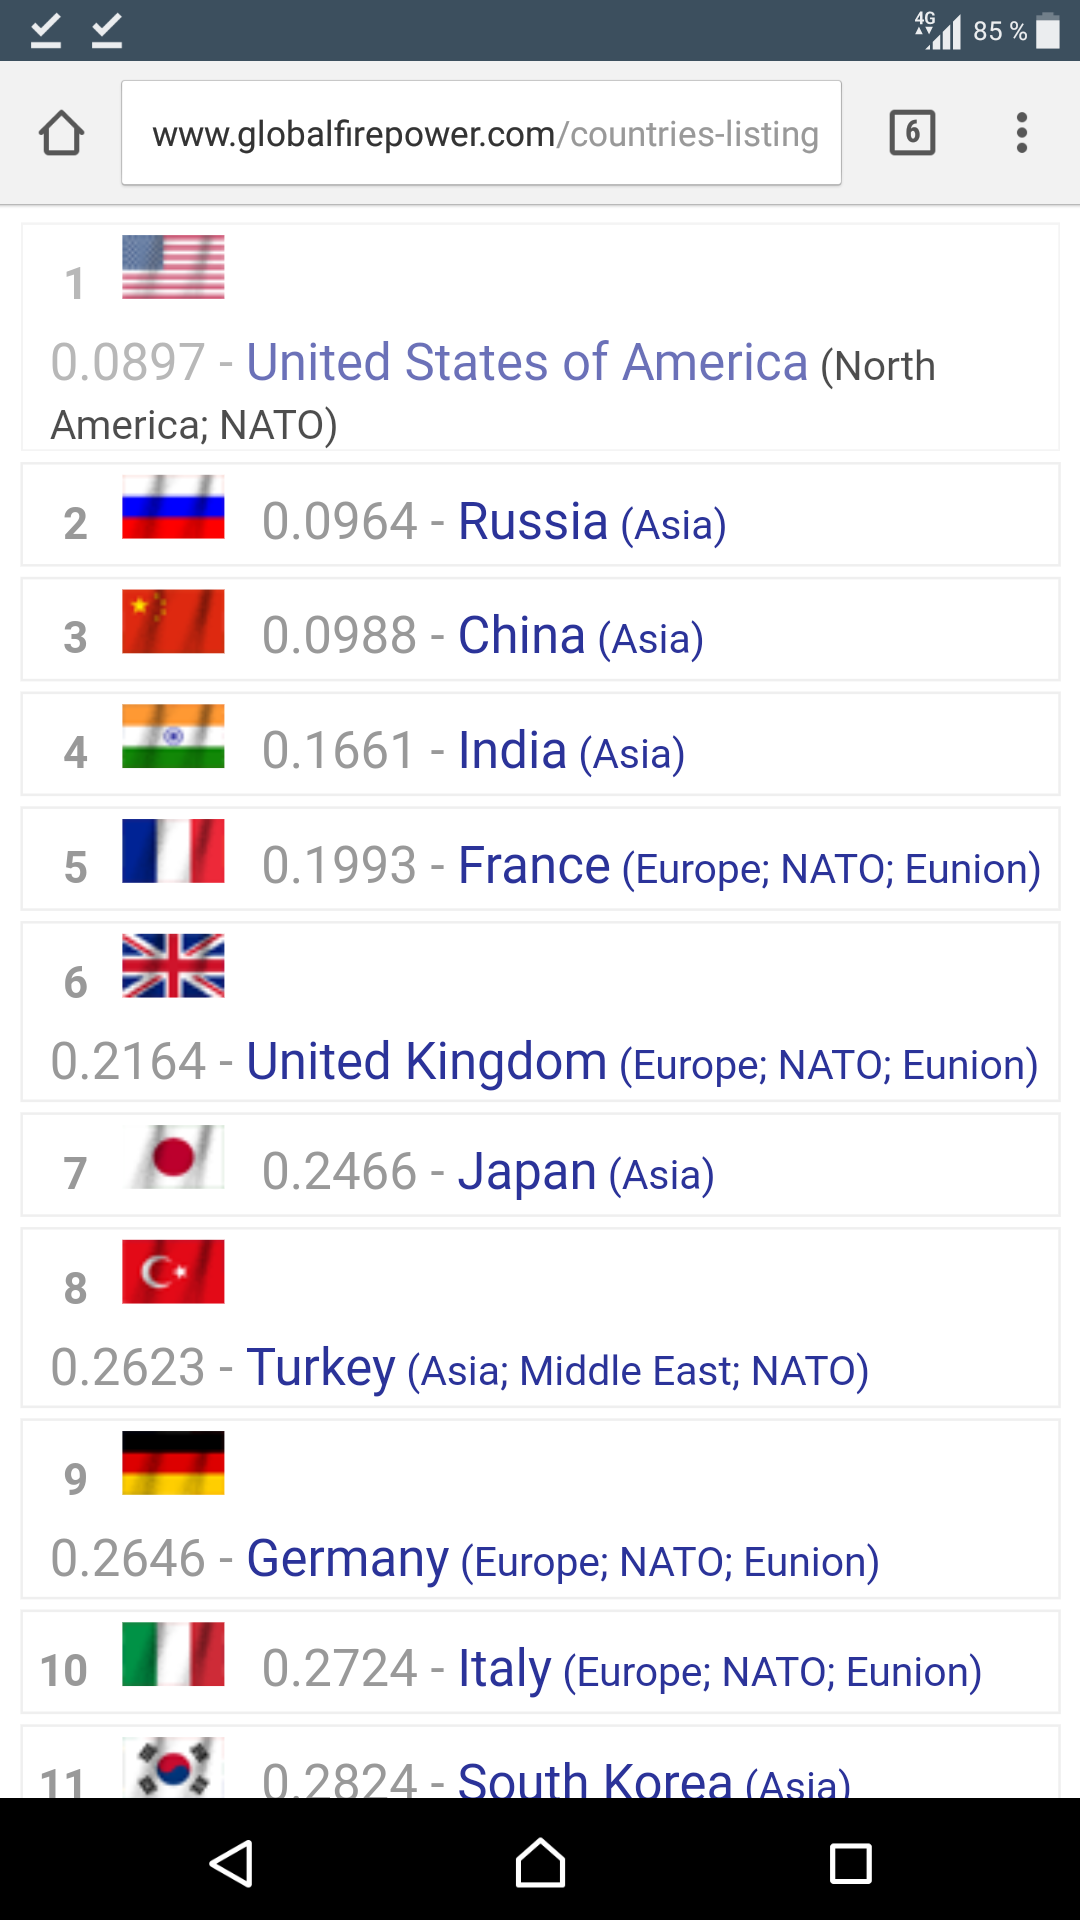Tap the China flag icon
This screenshot has width=1080, height=1920.
tap(173, 622)
